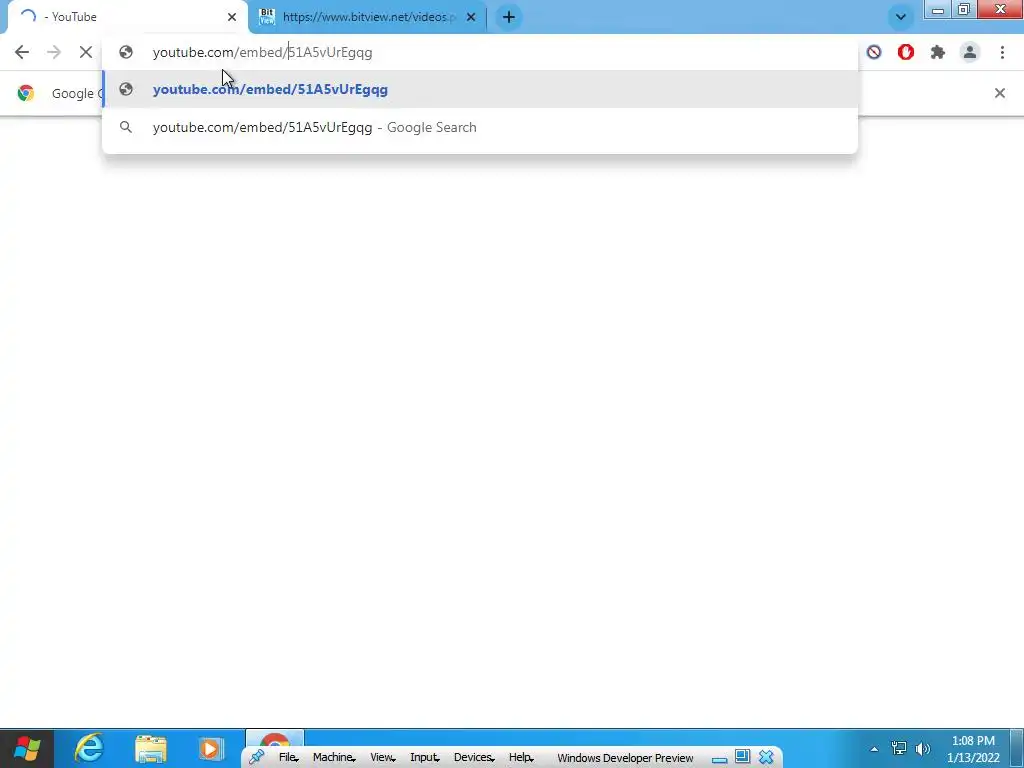Click the Chrome taskbar button
This screenshot has height=768, width=1024.
click(x=274, y=741)
